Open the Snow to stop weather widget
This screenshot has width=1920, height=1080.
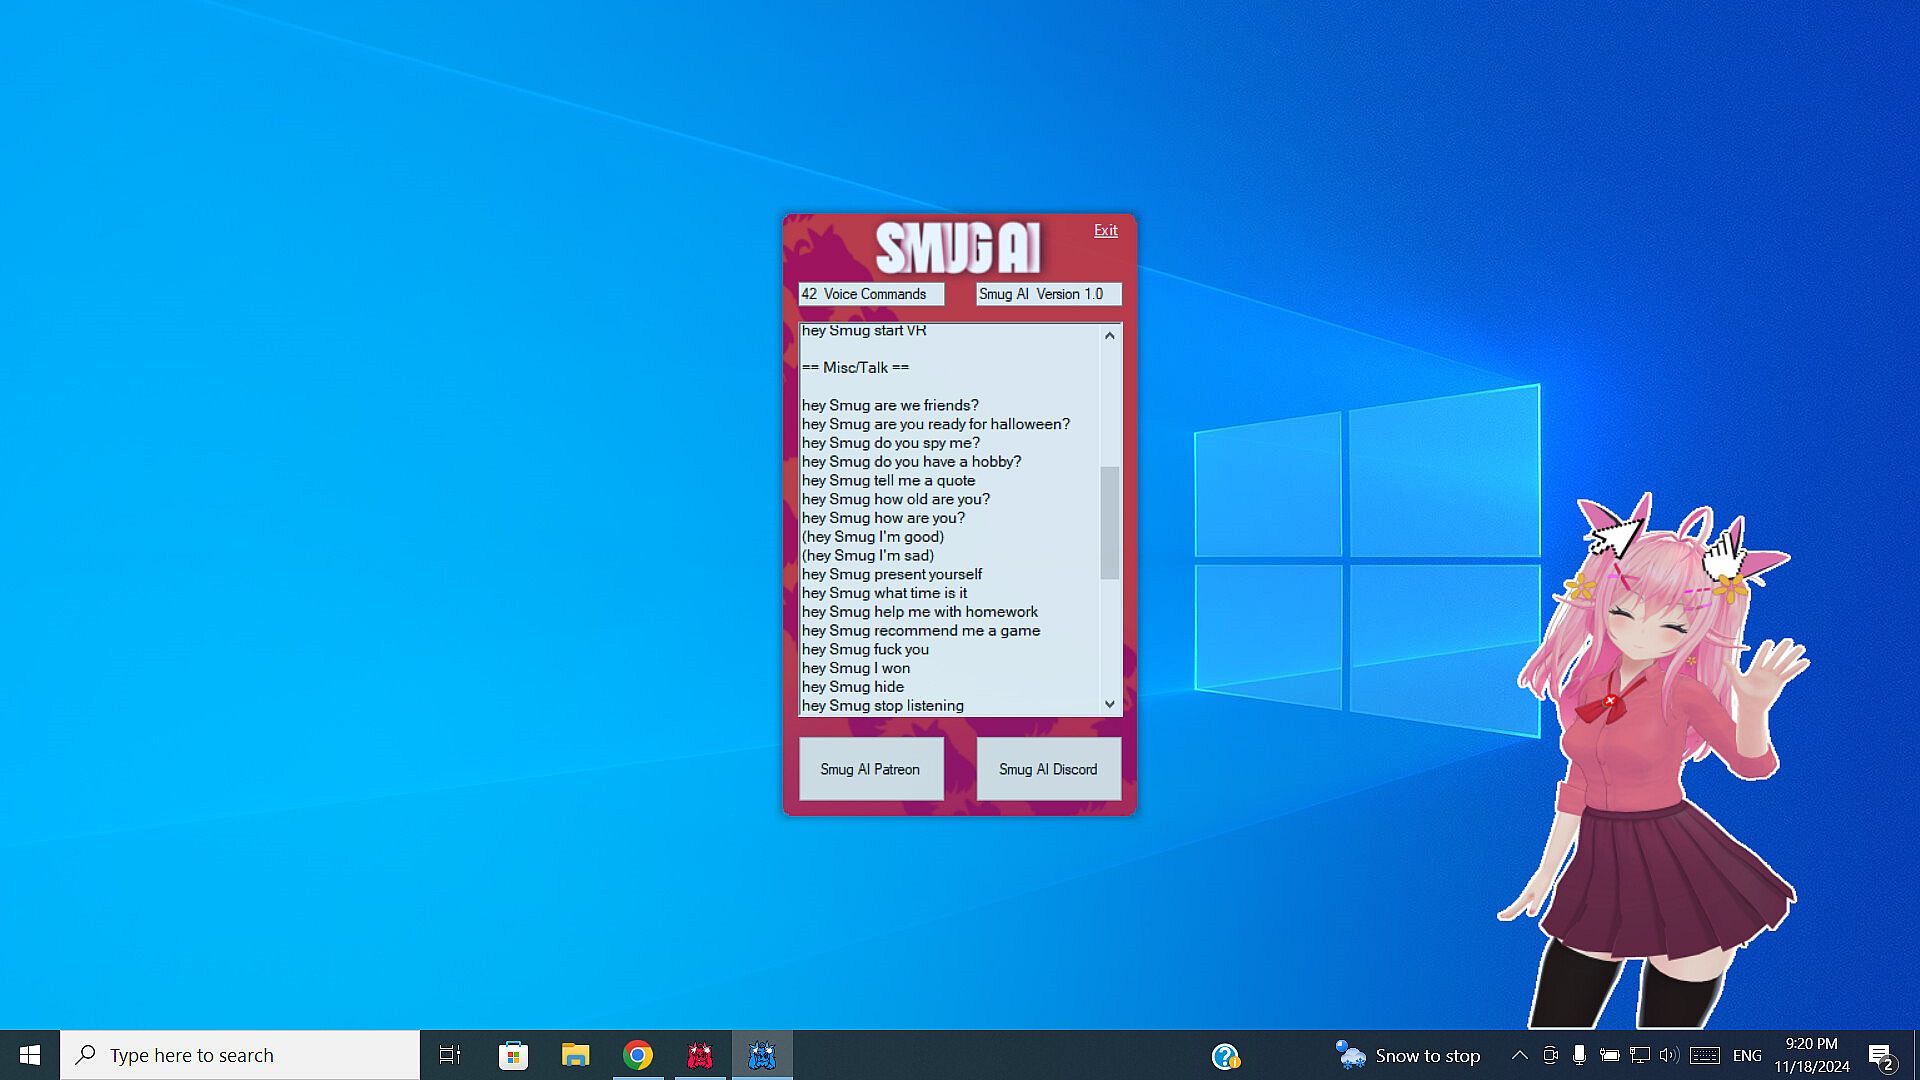pos(1408,1055)
